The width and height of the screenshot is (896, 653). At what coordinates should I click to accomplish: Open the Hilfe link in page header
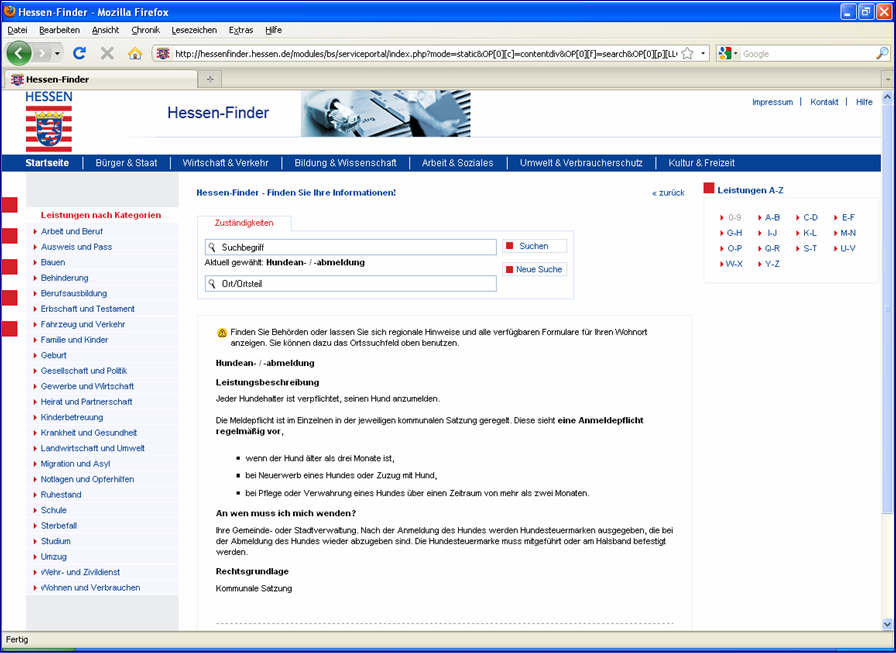pos(864,102)
